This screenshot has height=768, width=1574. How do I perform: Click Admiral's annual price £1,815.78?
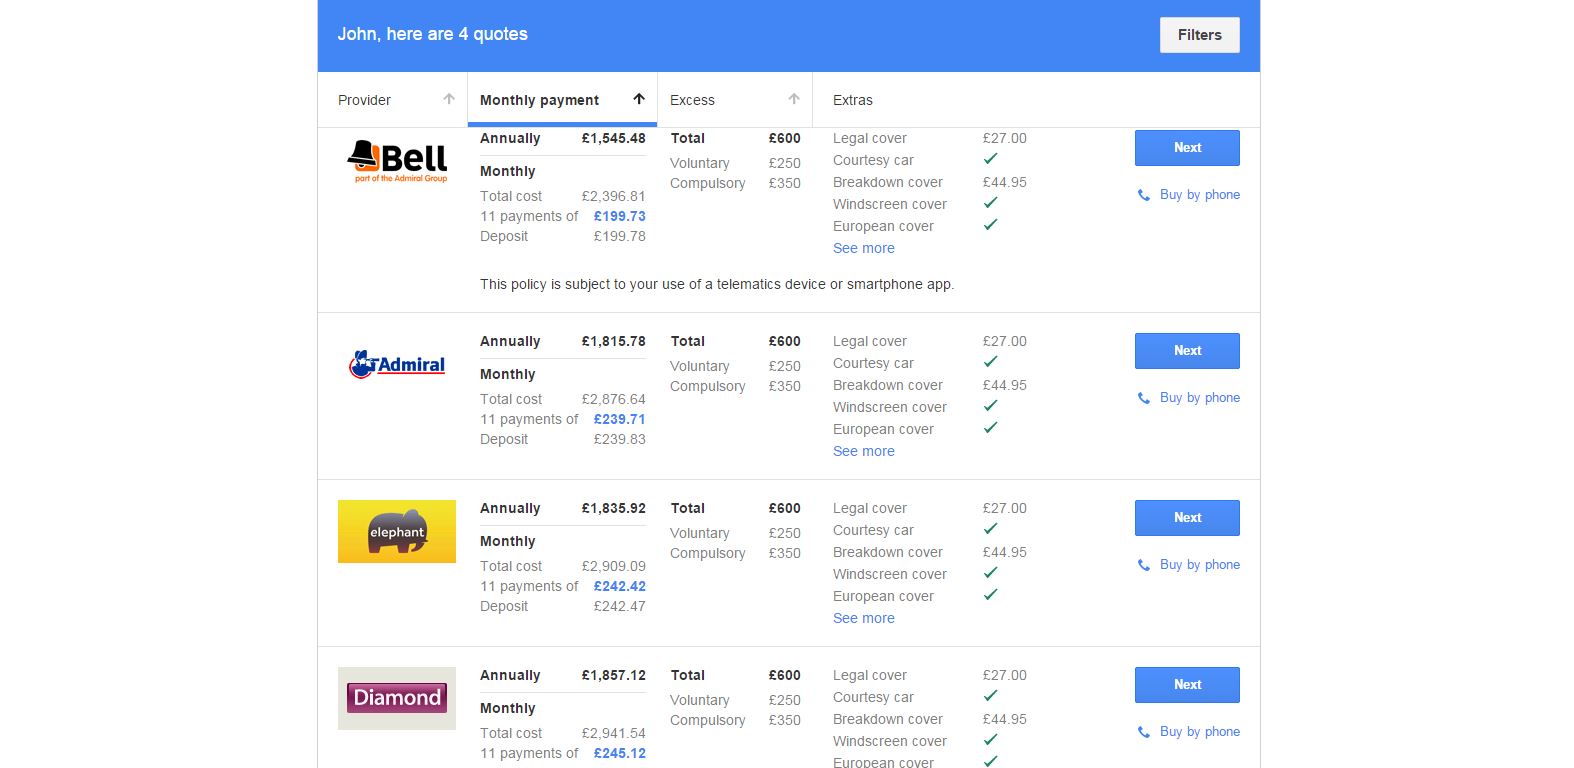(x=614, y=341)
